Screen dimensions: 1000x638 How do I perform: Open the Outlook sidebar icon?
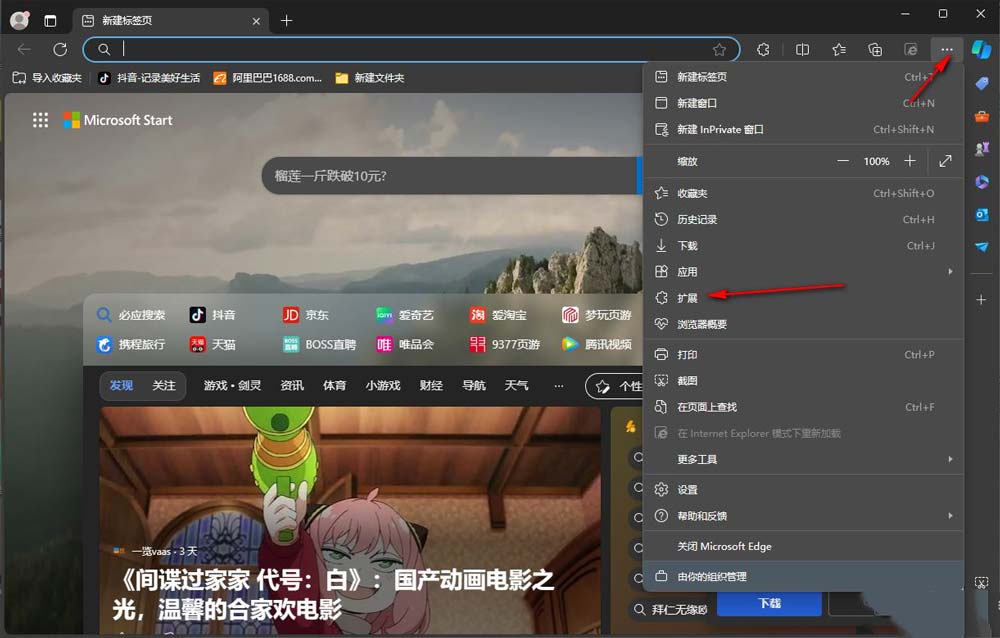[982, 214]
